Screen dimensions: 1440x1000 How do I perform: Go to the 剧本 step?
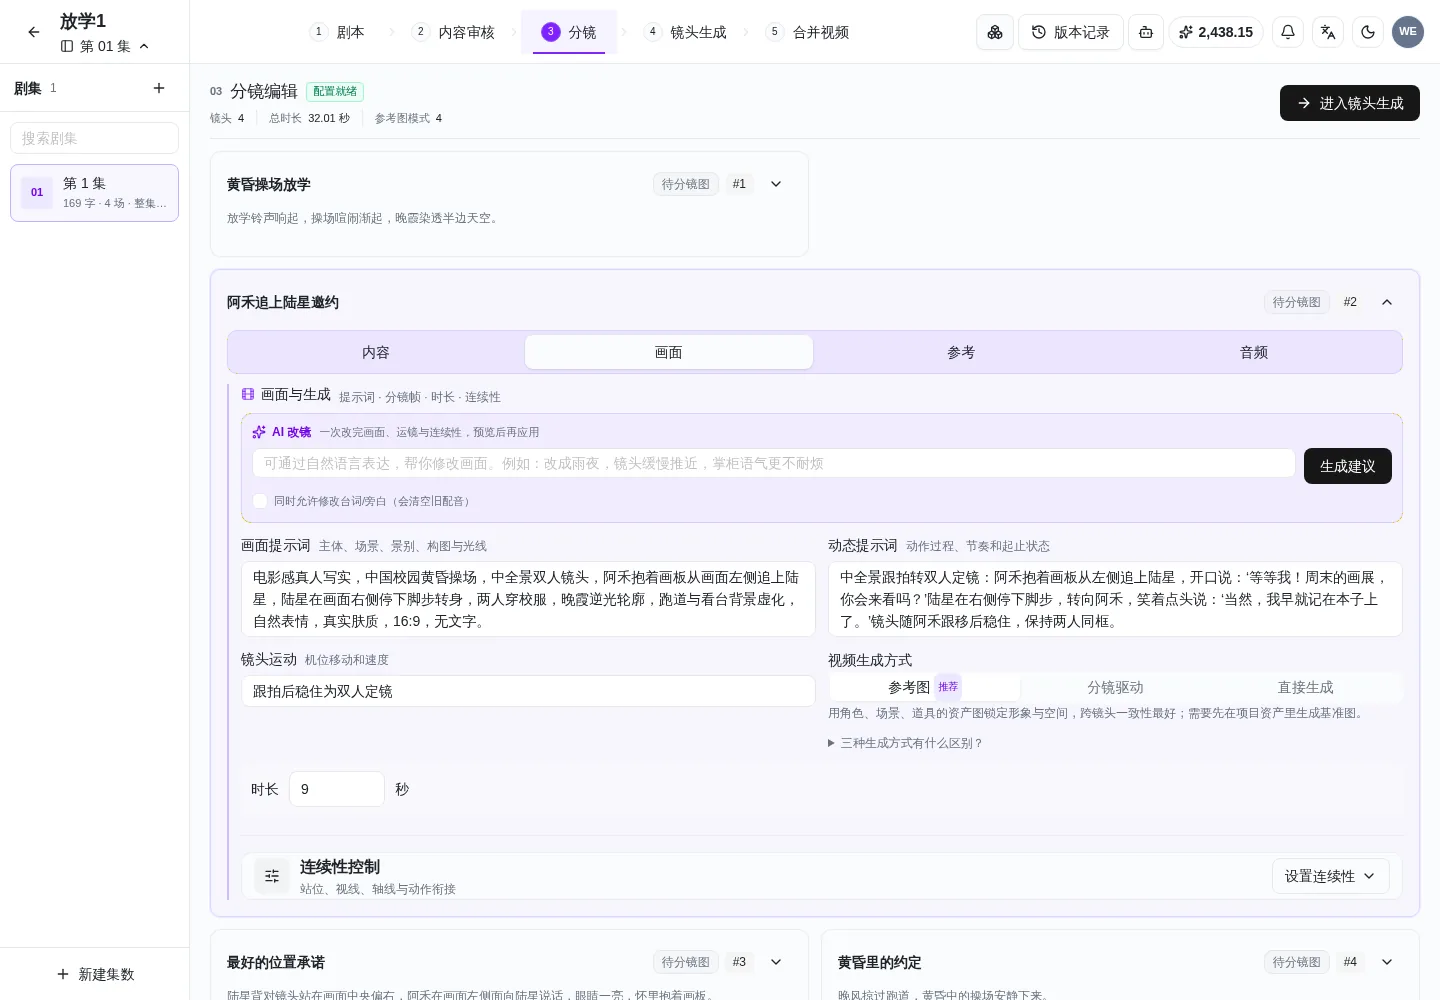pos(338,32)
